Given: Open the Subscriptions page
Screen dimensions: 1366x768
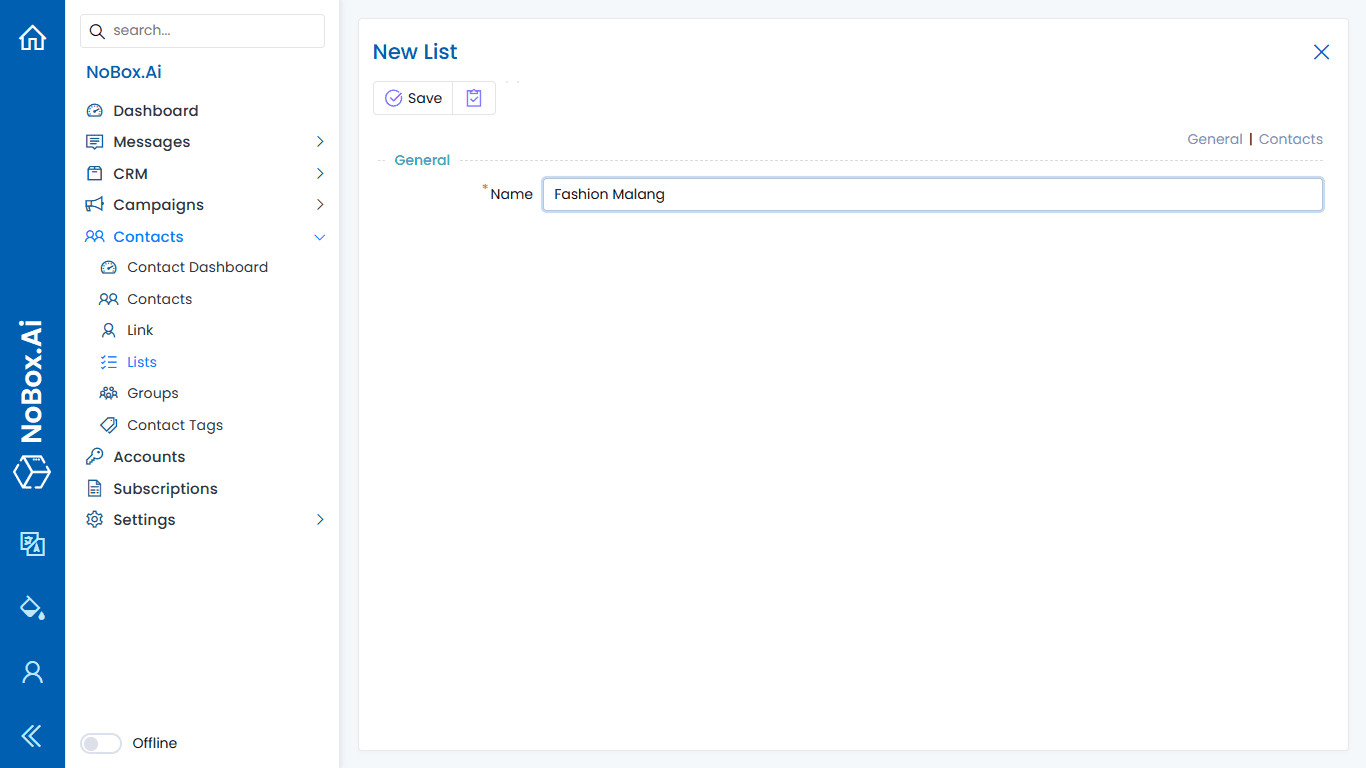Looking at the screenshot, I should tap(163, 488).
